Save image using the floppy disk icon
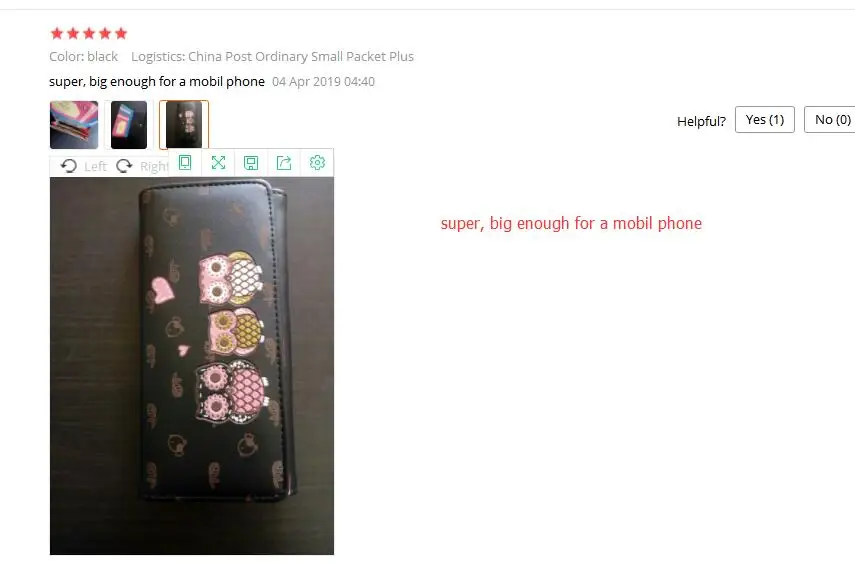Viewport: 855px width, 569px height. (251, 163)
